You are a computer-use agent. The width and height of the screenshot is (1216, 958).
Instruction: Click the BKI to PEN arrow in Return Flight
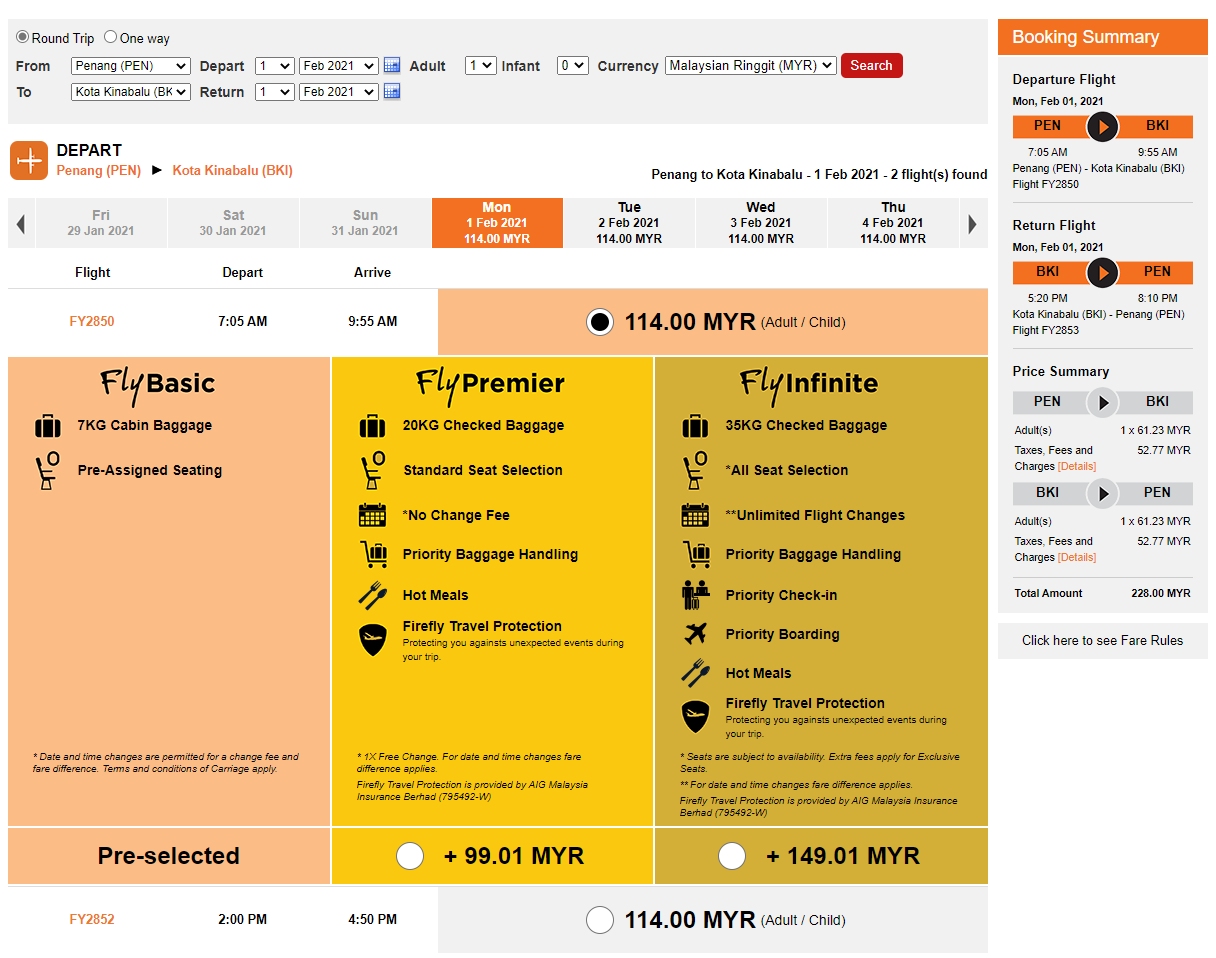1102,271
